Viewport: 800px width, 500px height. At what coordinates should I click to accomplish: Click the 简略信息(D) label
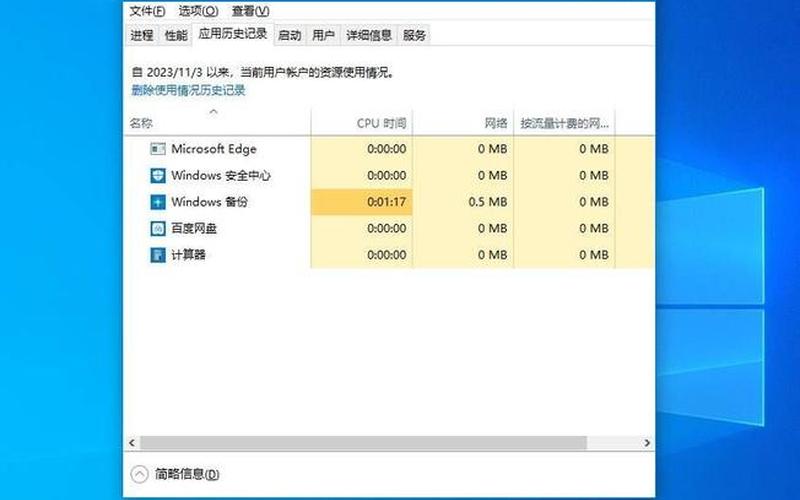tap(187, 474)
